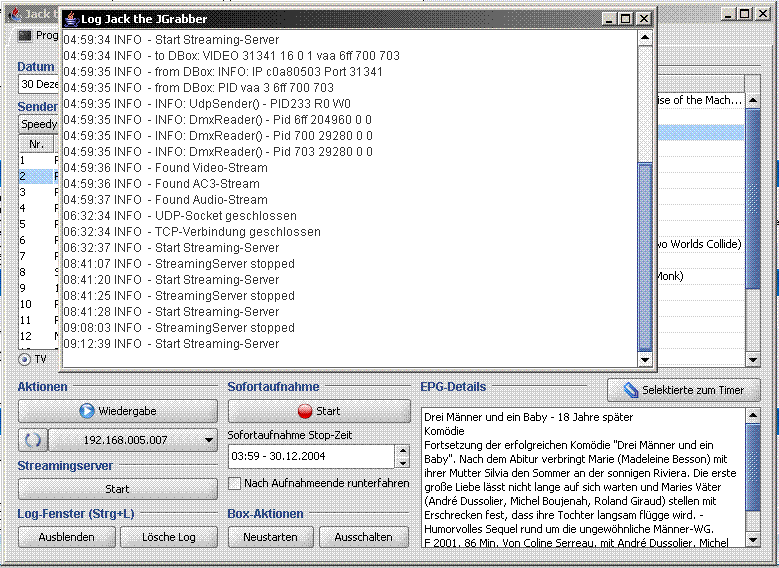The height and width of the screenshot is (568, 779).
Task: Close the Log Jack the JGrabber window
Action: (644, 19)
